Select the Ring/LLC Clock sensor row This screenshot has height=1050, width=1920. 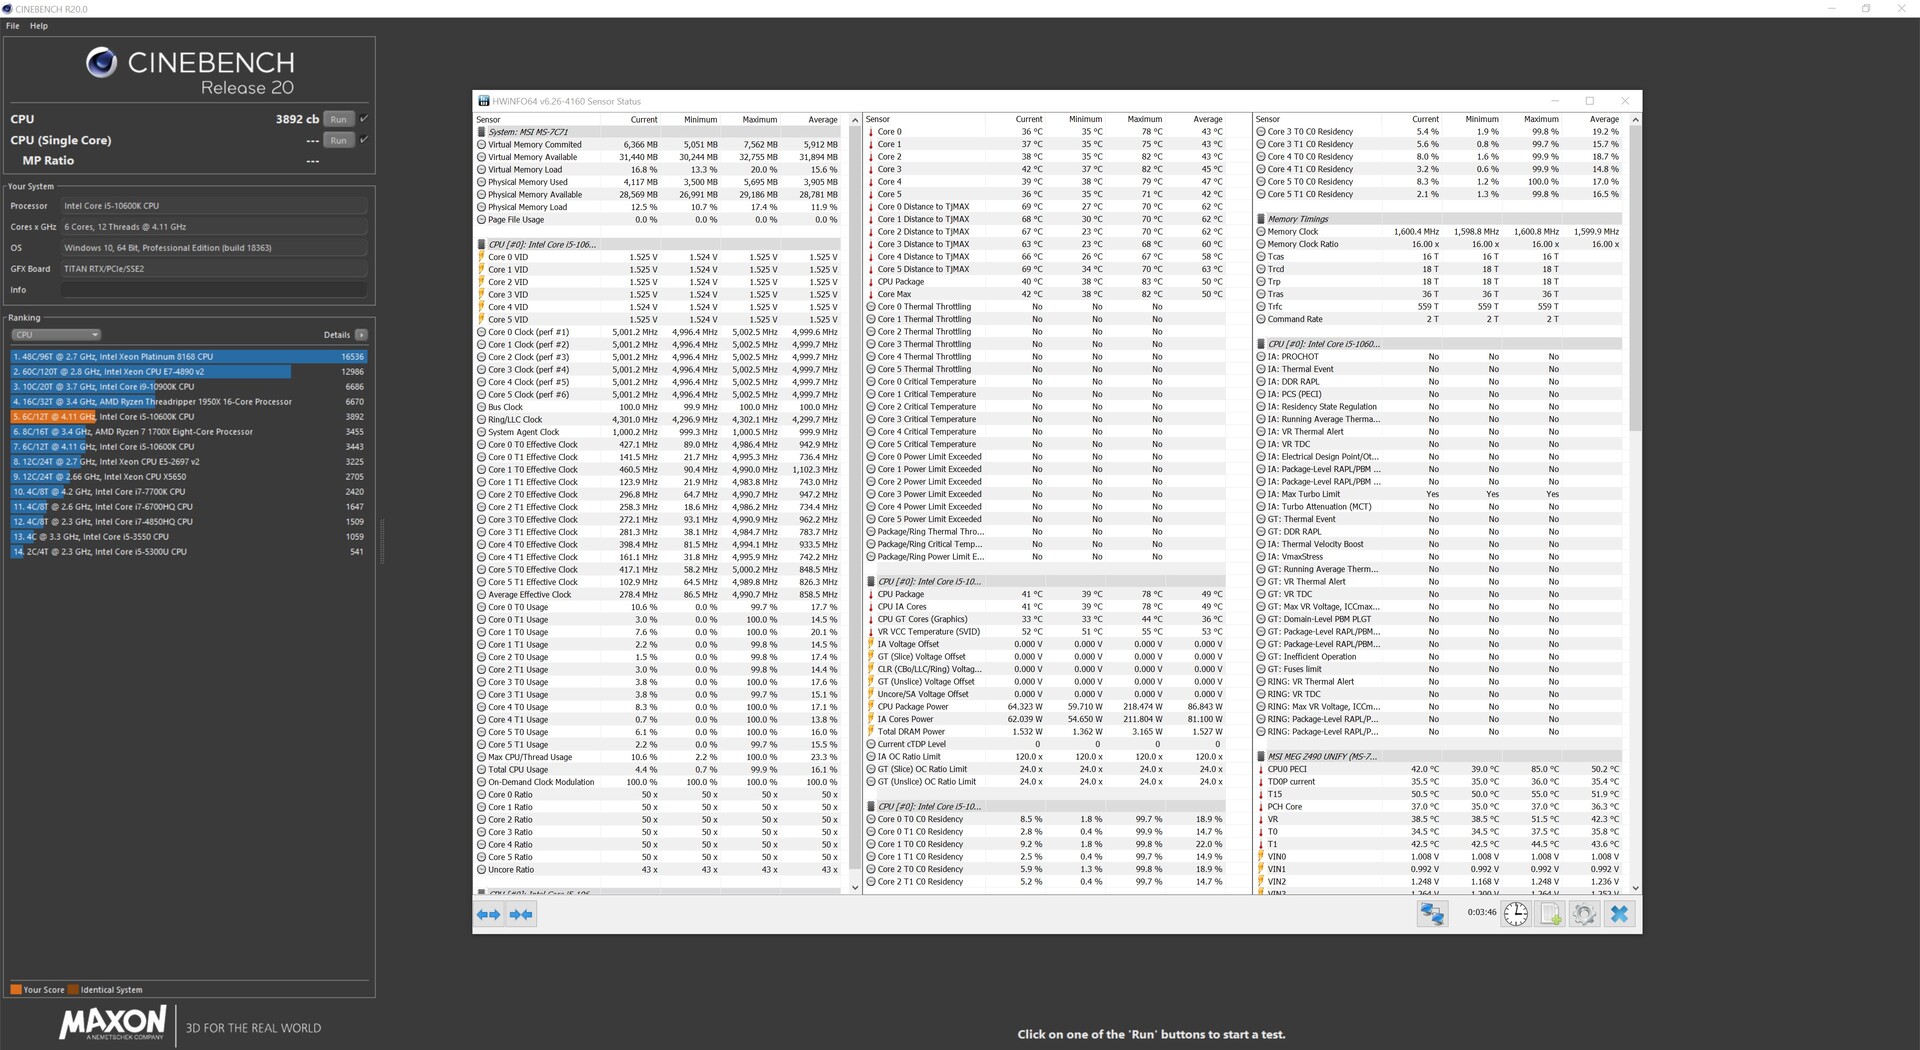tap(658, 420)
